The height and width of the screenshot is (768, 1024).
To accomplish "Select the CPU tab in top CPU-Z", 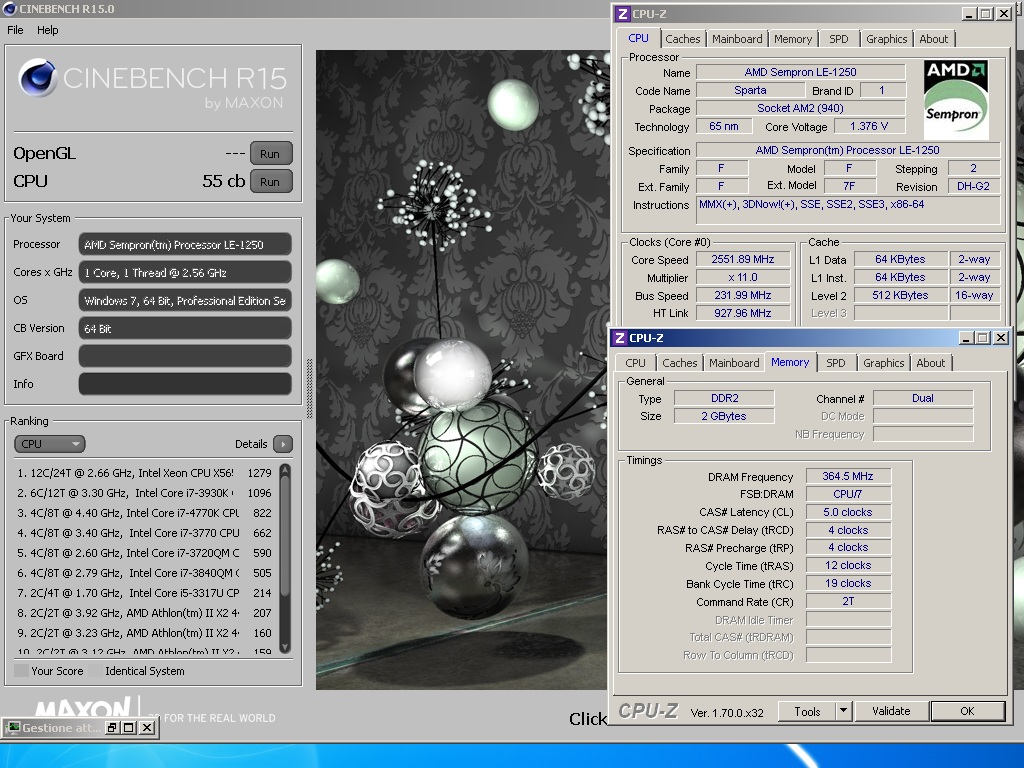I will (x=638, y=38).
